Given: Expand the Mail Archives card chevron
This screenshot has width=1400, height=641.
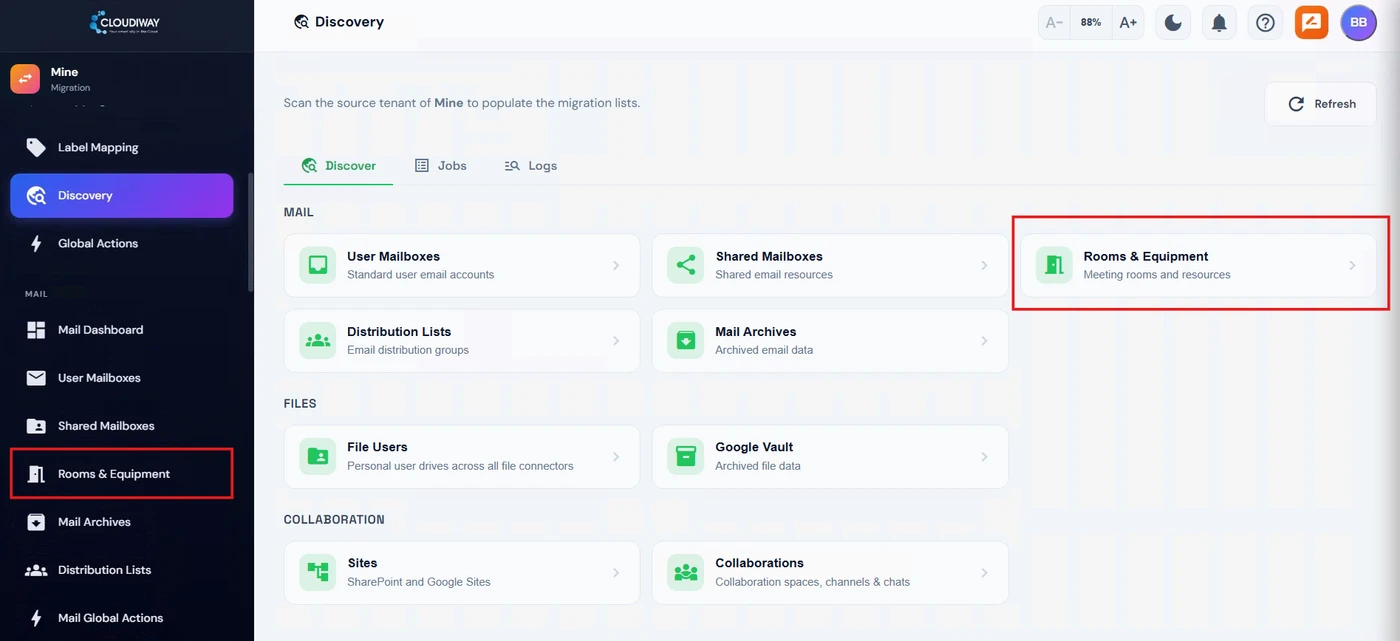Looking at the screenshot, I should tap(984, 341).
